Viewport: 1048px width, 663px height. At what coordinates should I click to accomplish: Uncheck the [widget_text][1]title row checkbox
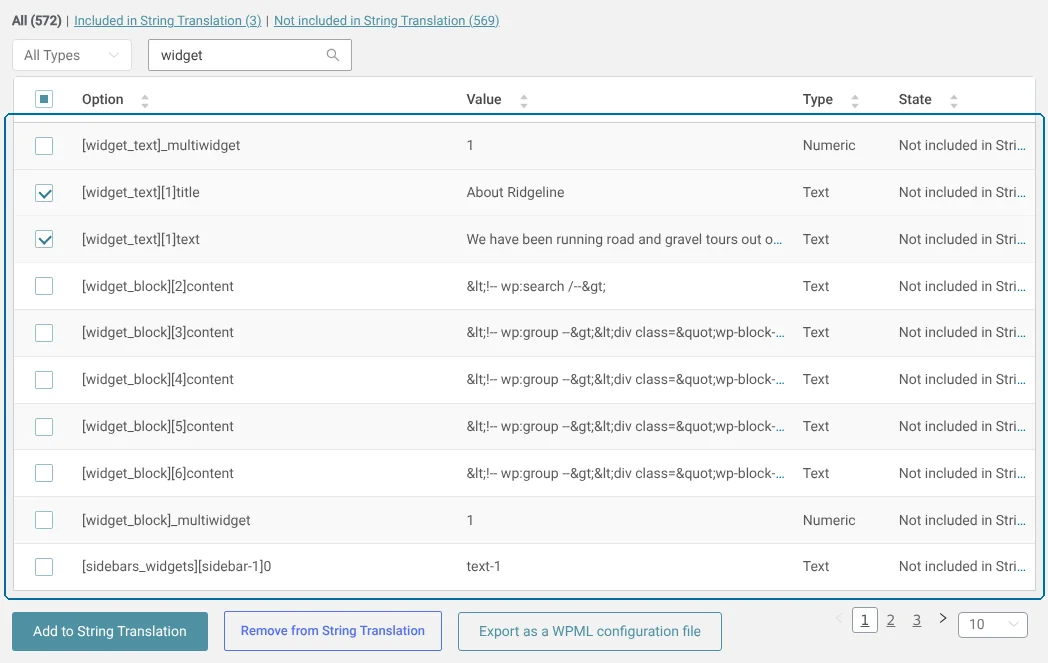[x=44, y=192]
